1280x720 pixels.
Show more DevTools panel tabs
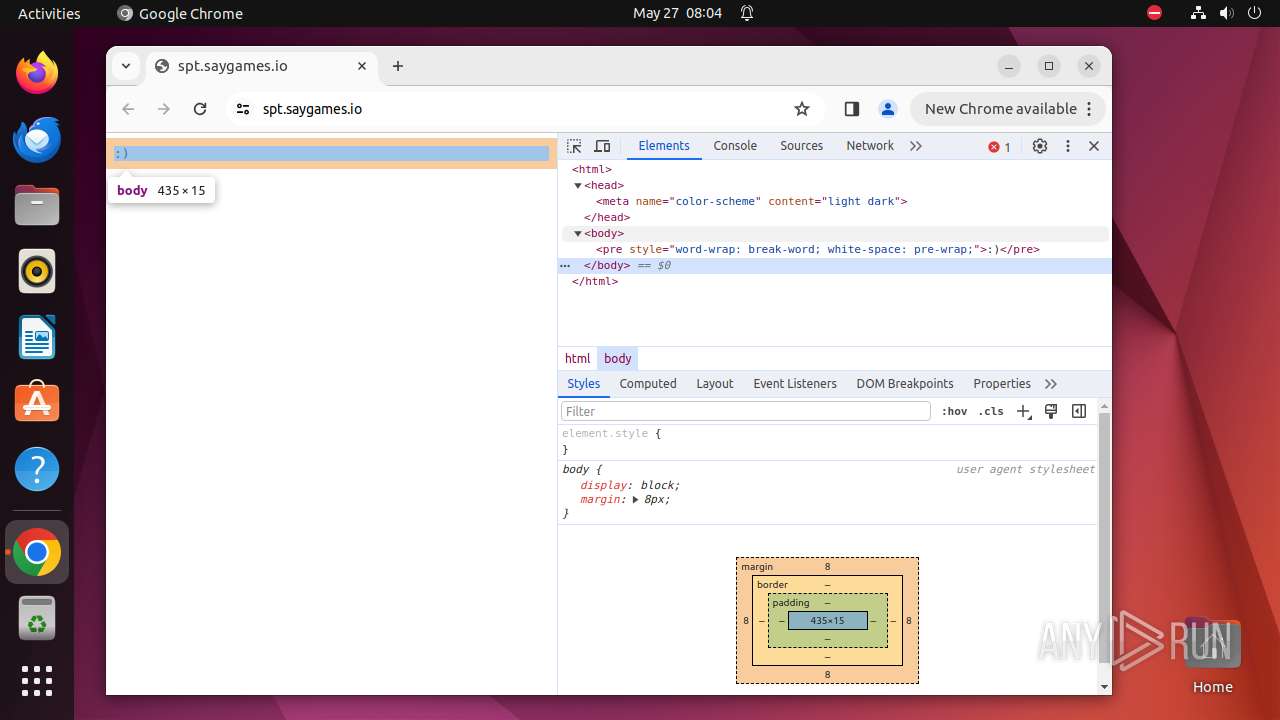pos(916,146)
